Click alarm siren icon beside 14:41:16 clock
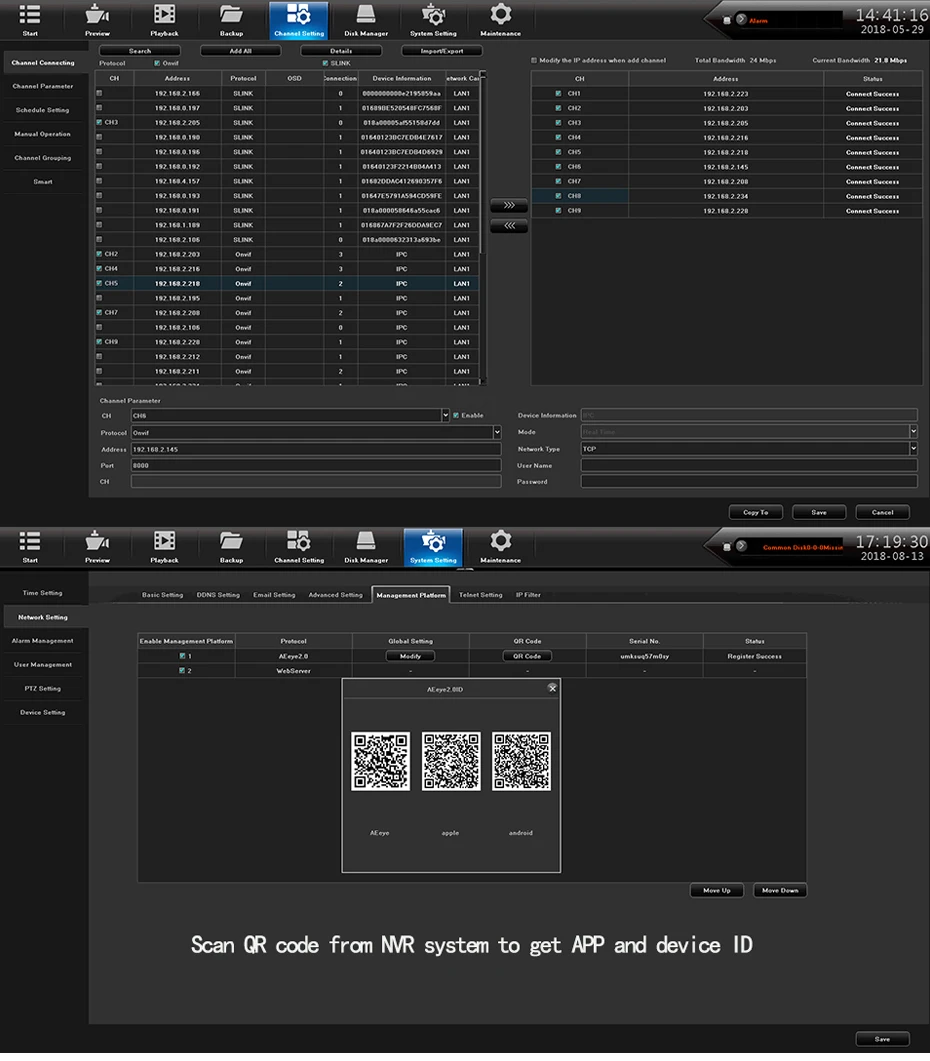930x1061 pixels. pos(726,20)
